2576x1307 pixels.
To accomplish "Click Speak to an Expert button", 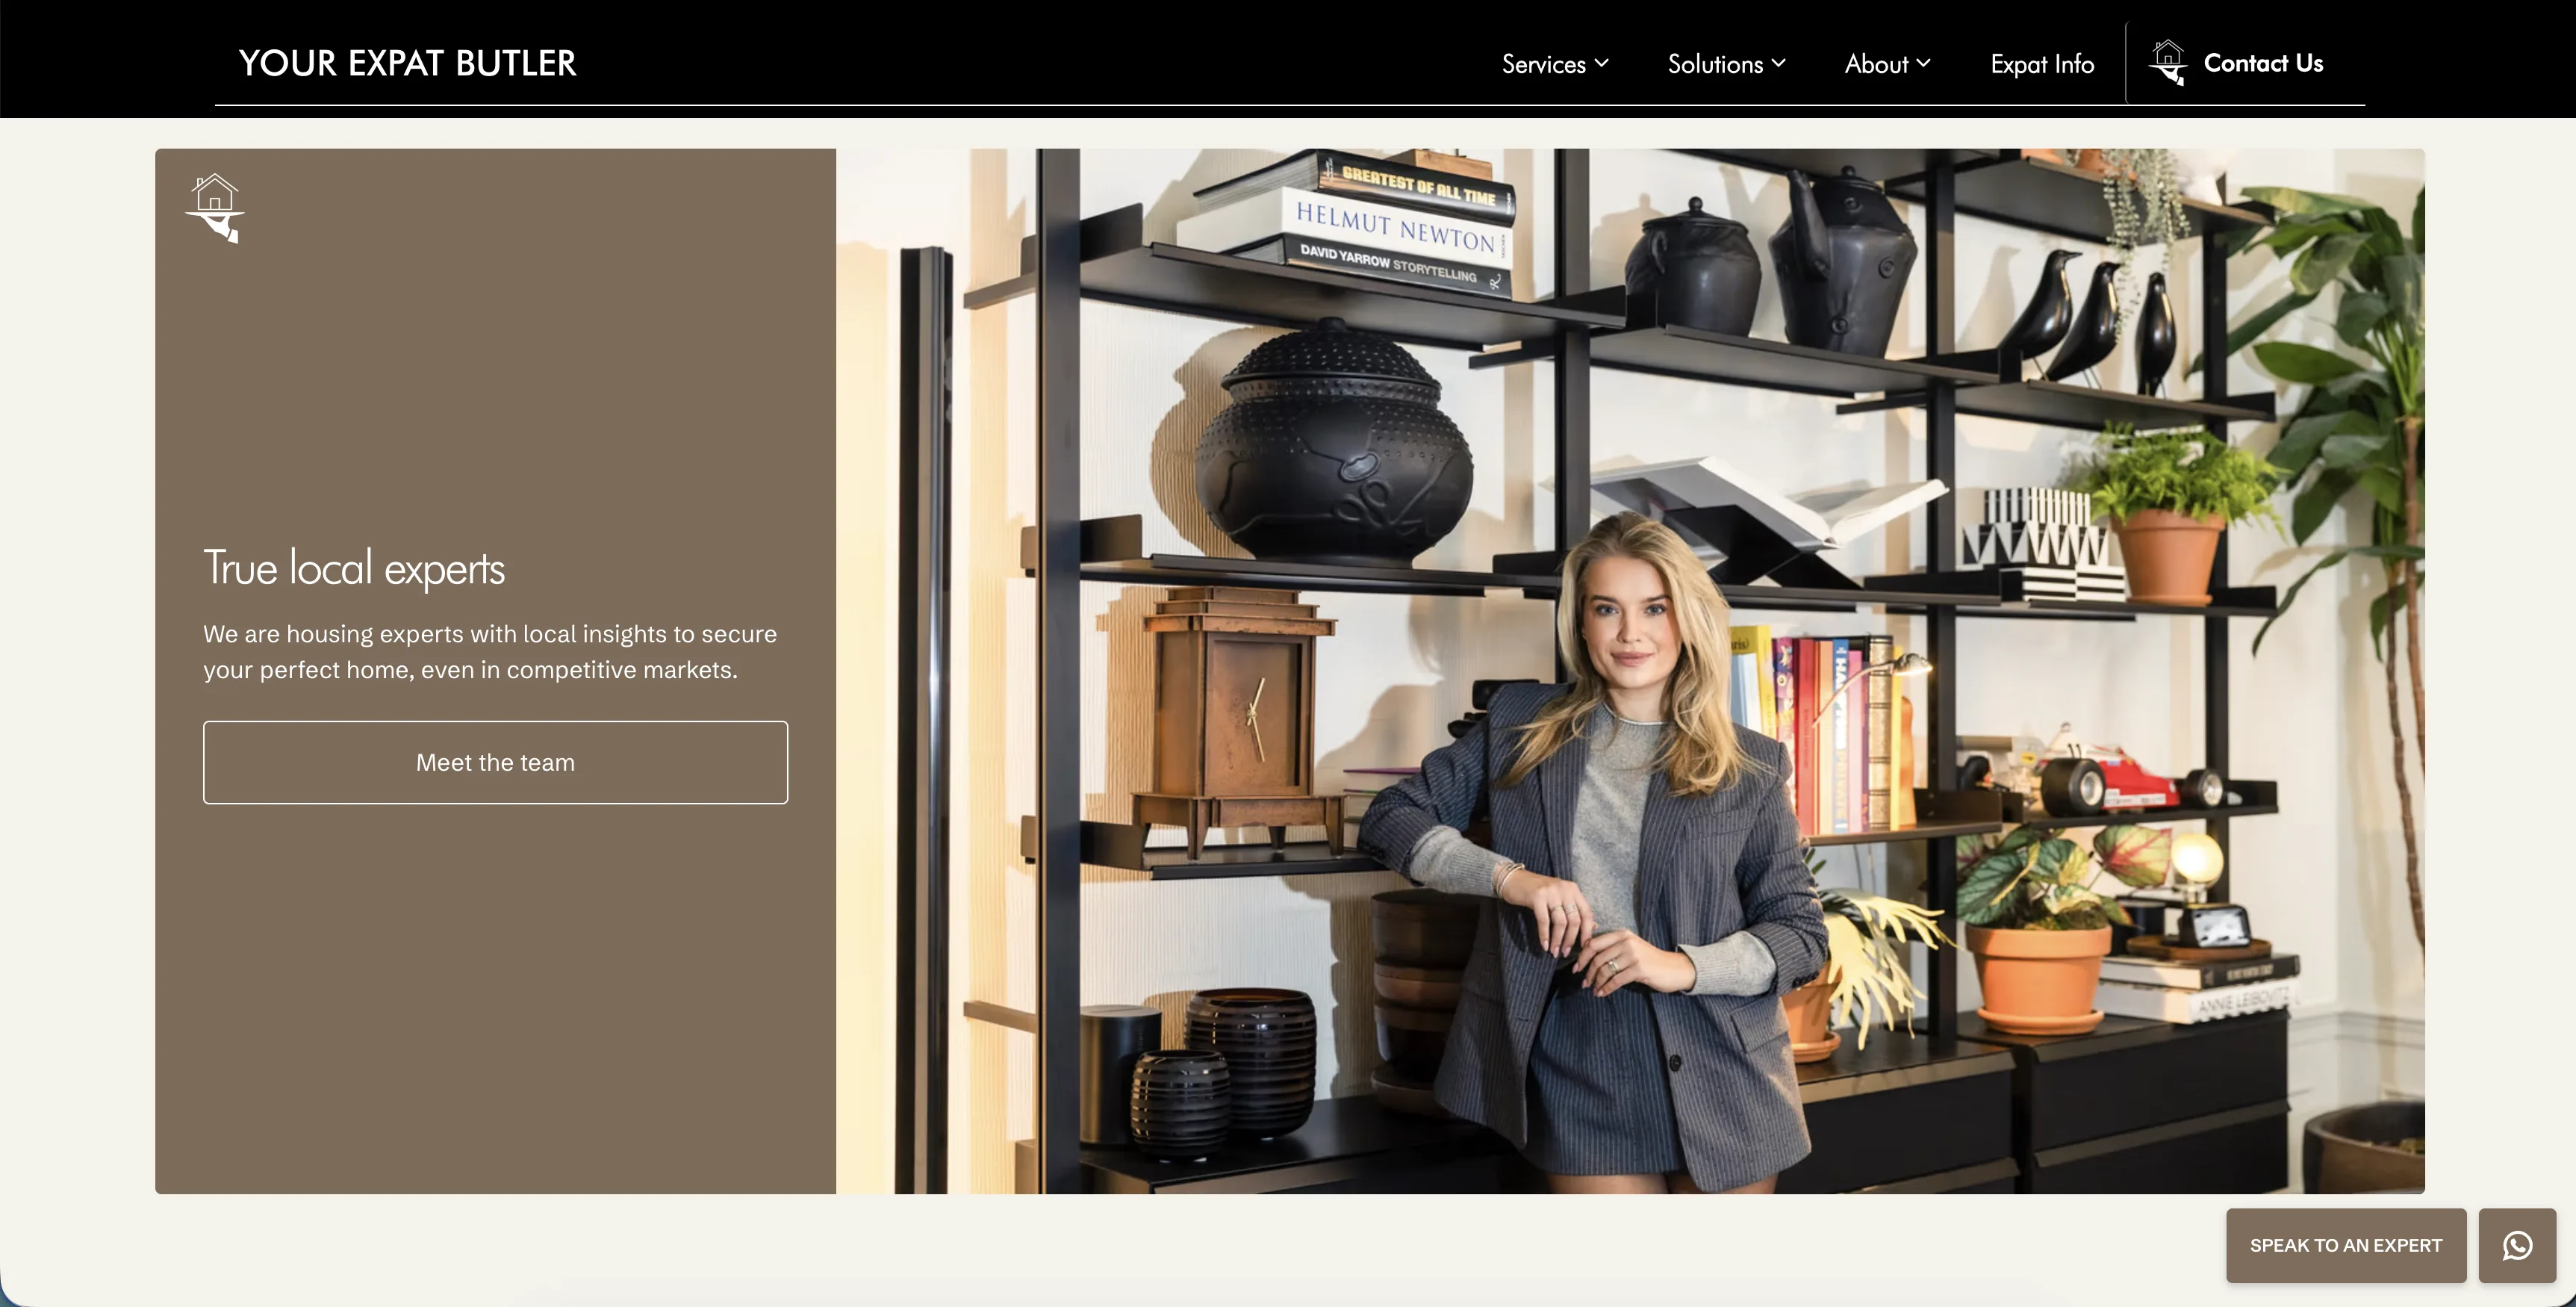I will [2345, 1245].
